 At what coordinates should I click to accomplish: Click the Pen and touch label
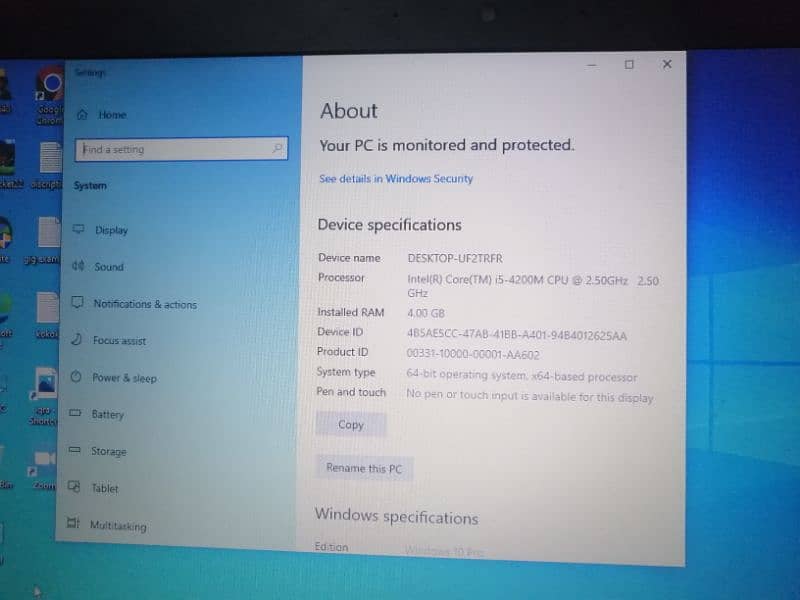[x=351, y=392]
